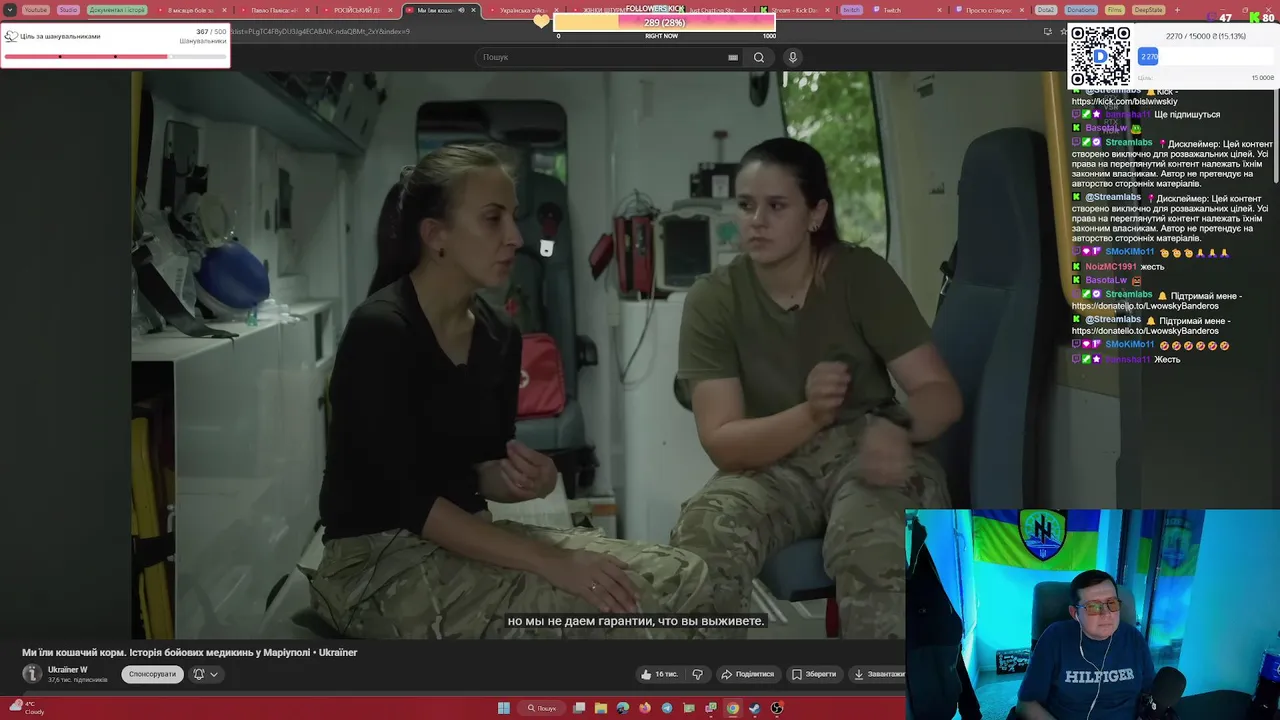Switch to the РОСІЙСЬКИЙ tab
1280x720 pixels.
click(x=356, y=10)
